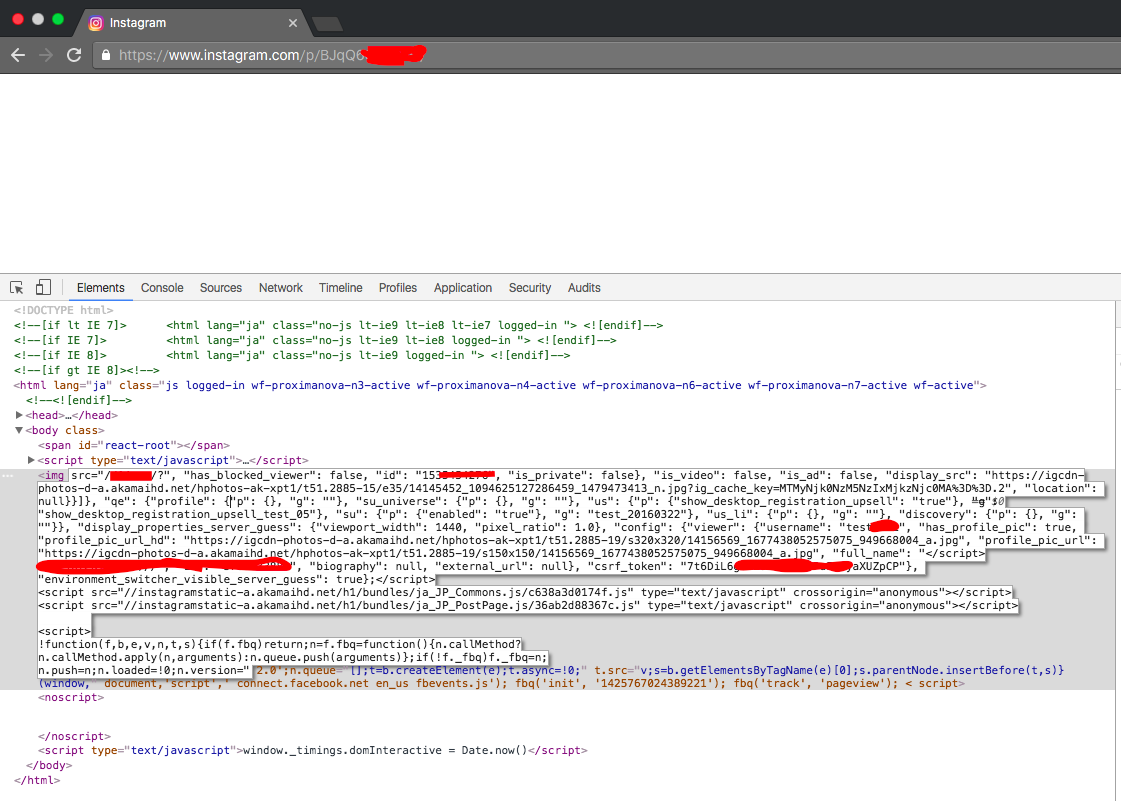This screenshot has width=1121, height=801.
Task: Select the <!DOCTYPE html> line
Action: pyautogui.click(x=63, y=310)
